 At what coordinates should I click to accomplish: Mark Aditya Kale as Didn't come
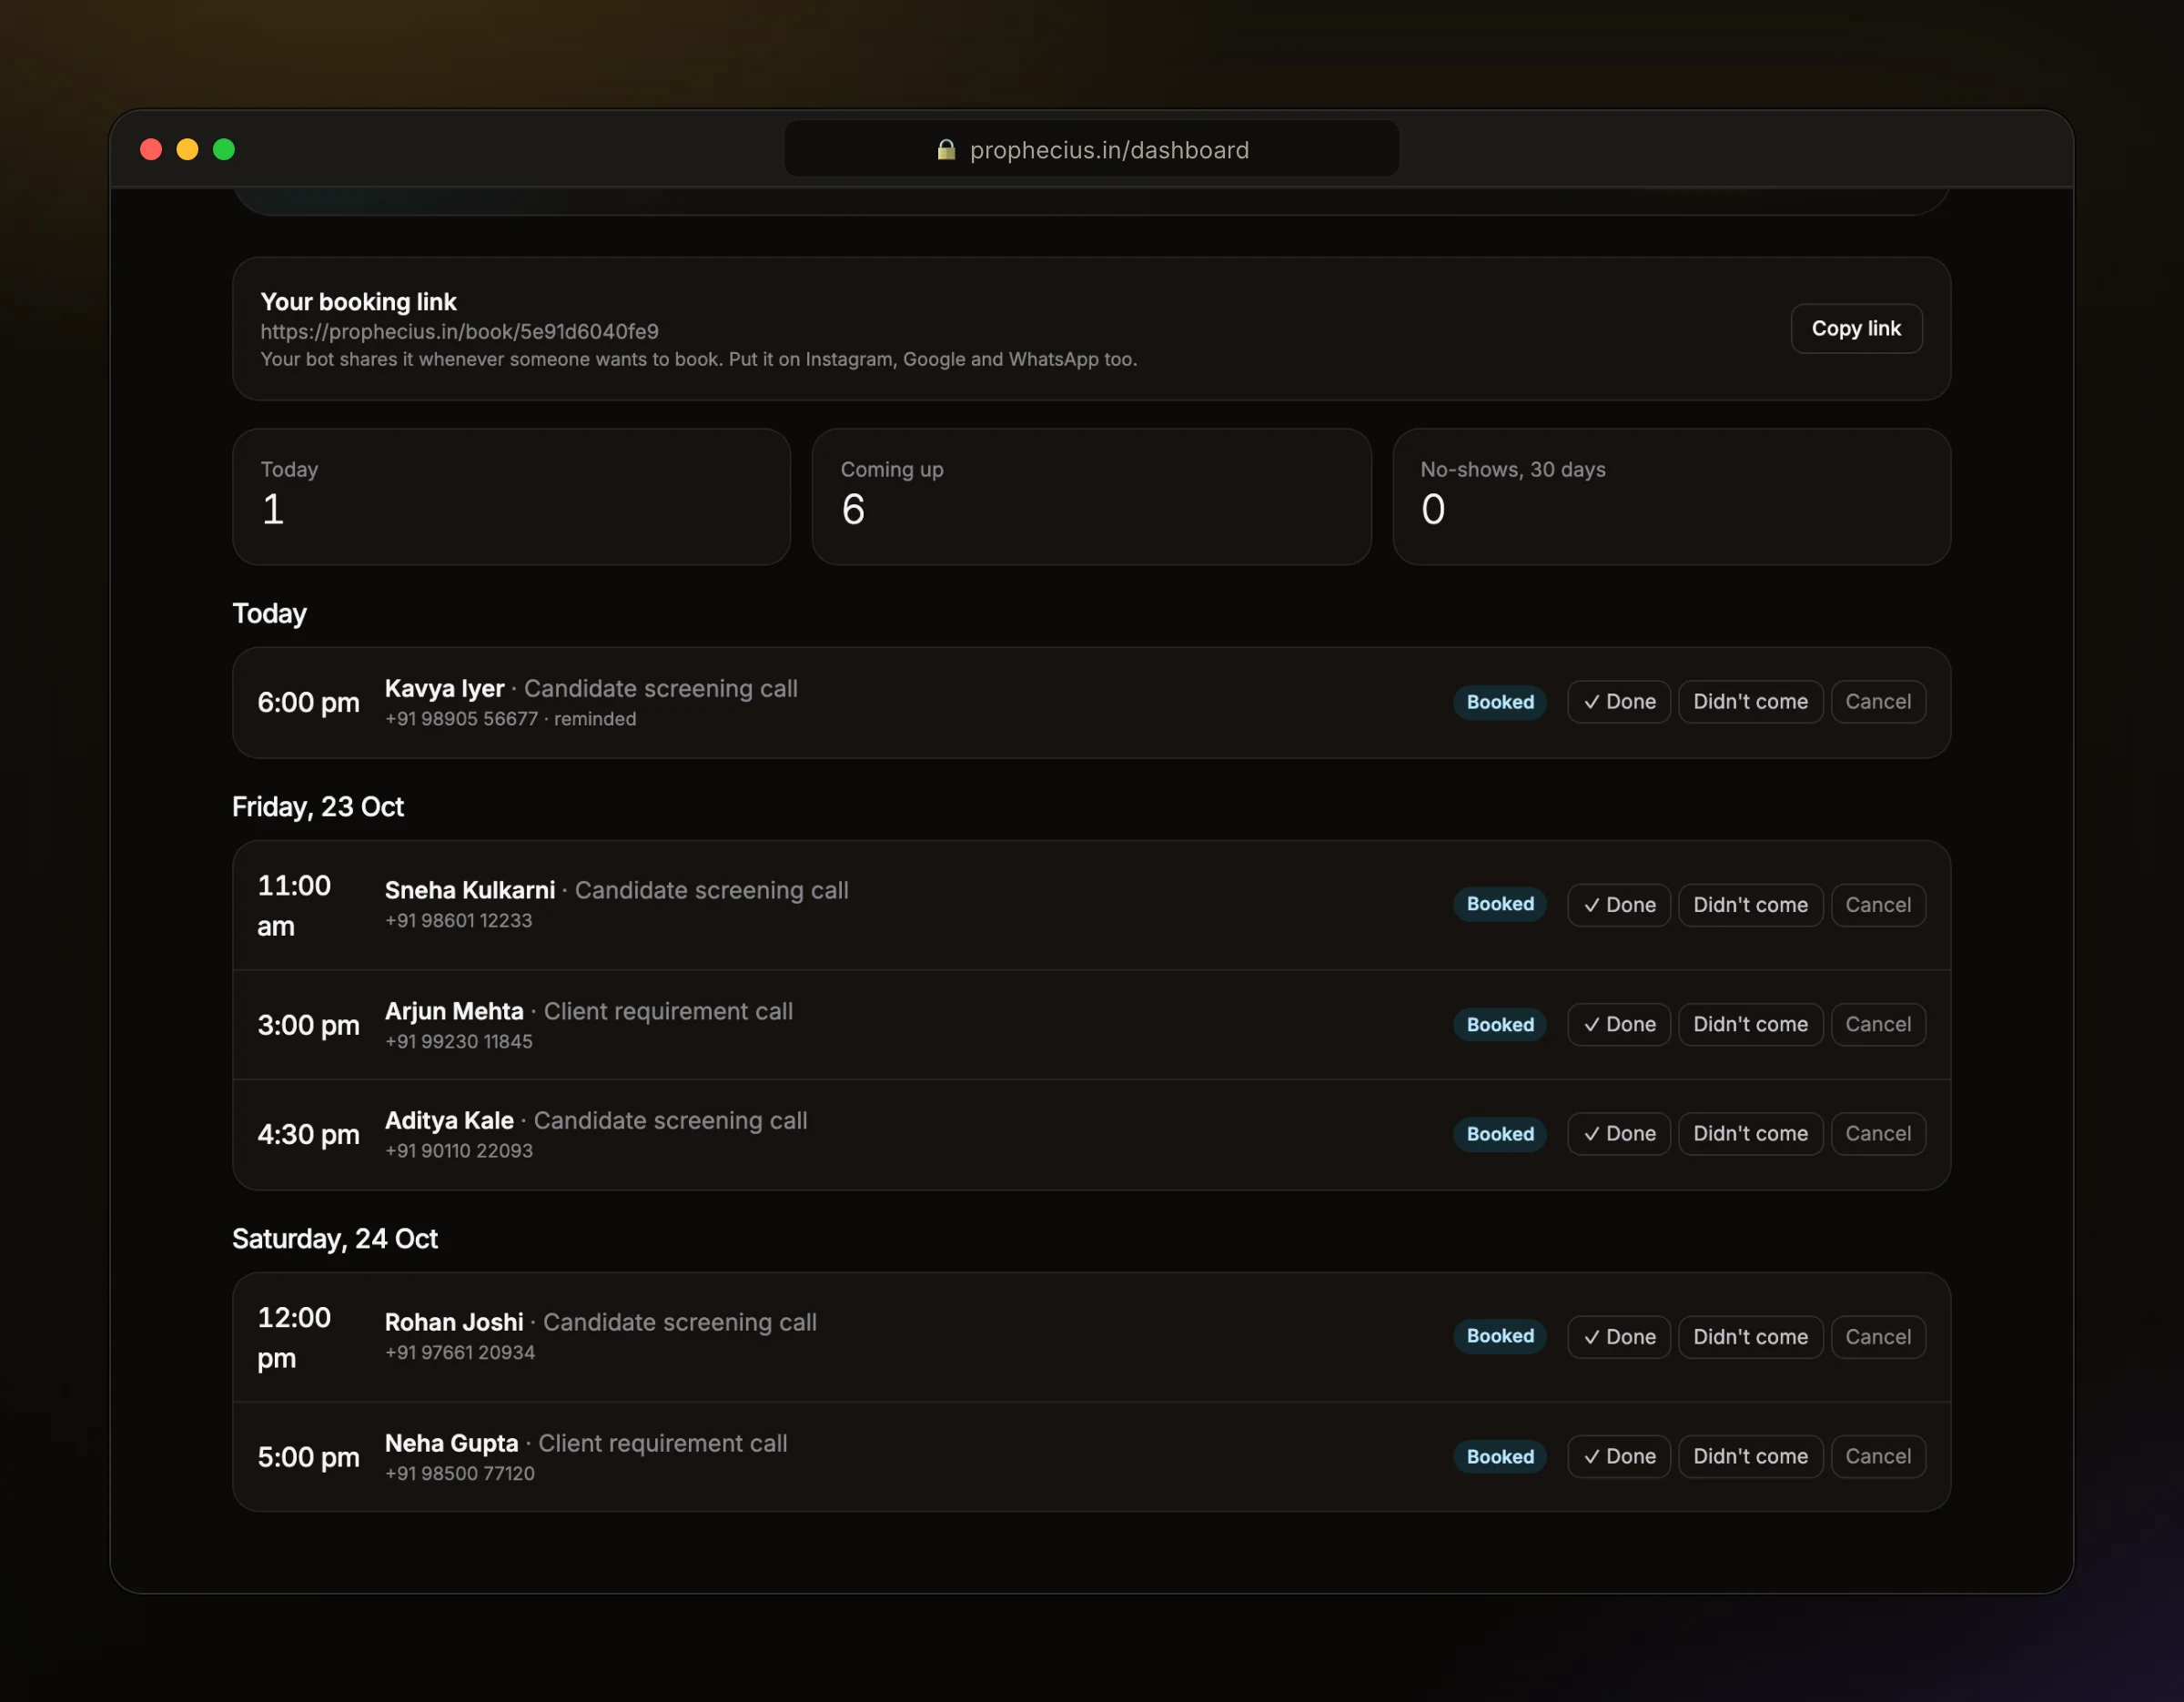point(1750,1133)
